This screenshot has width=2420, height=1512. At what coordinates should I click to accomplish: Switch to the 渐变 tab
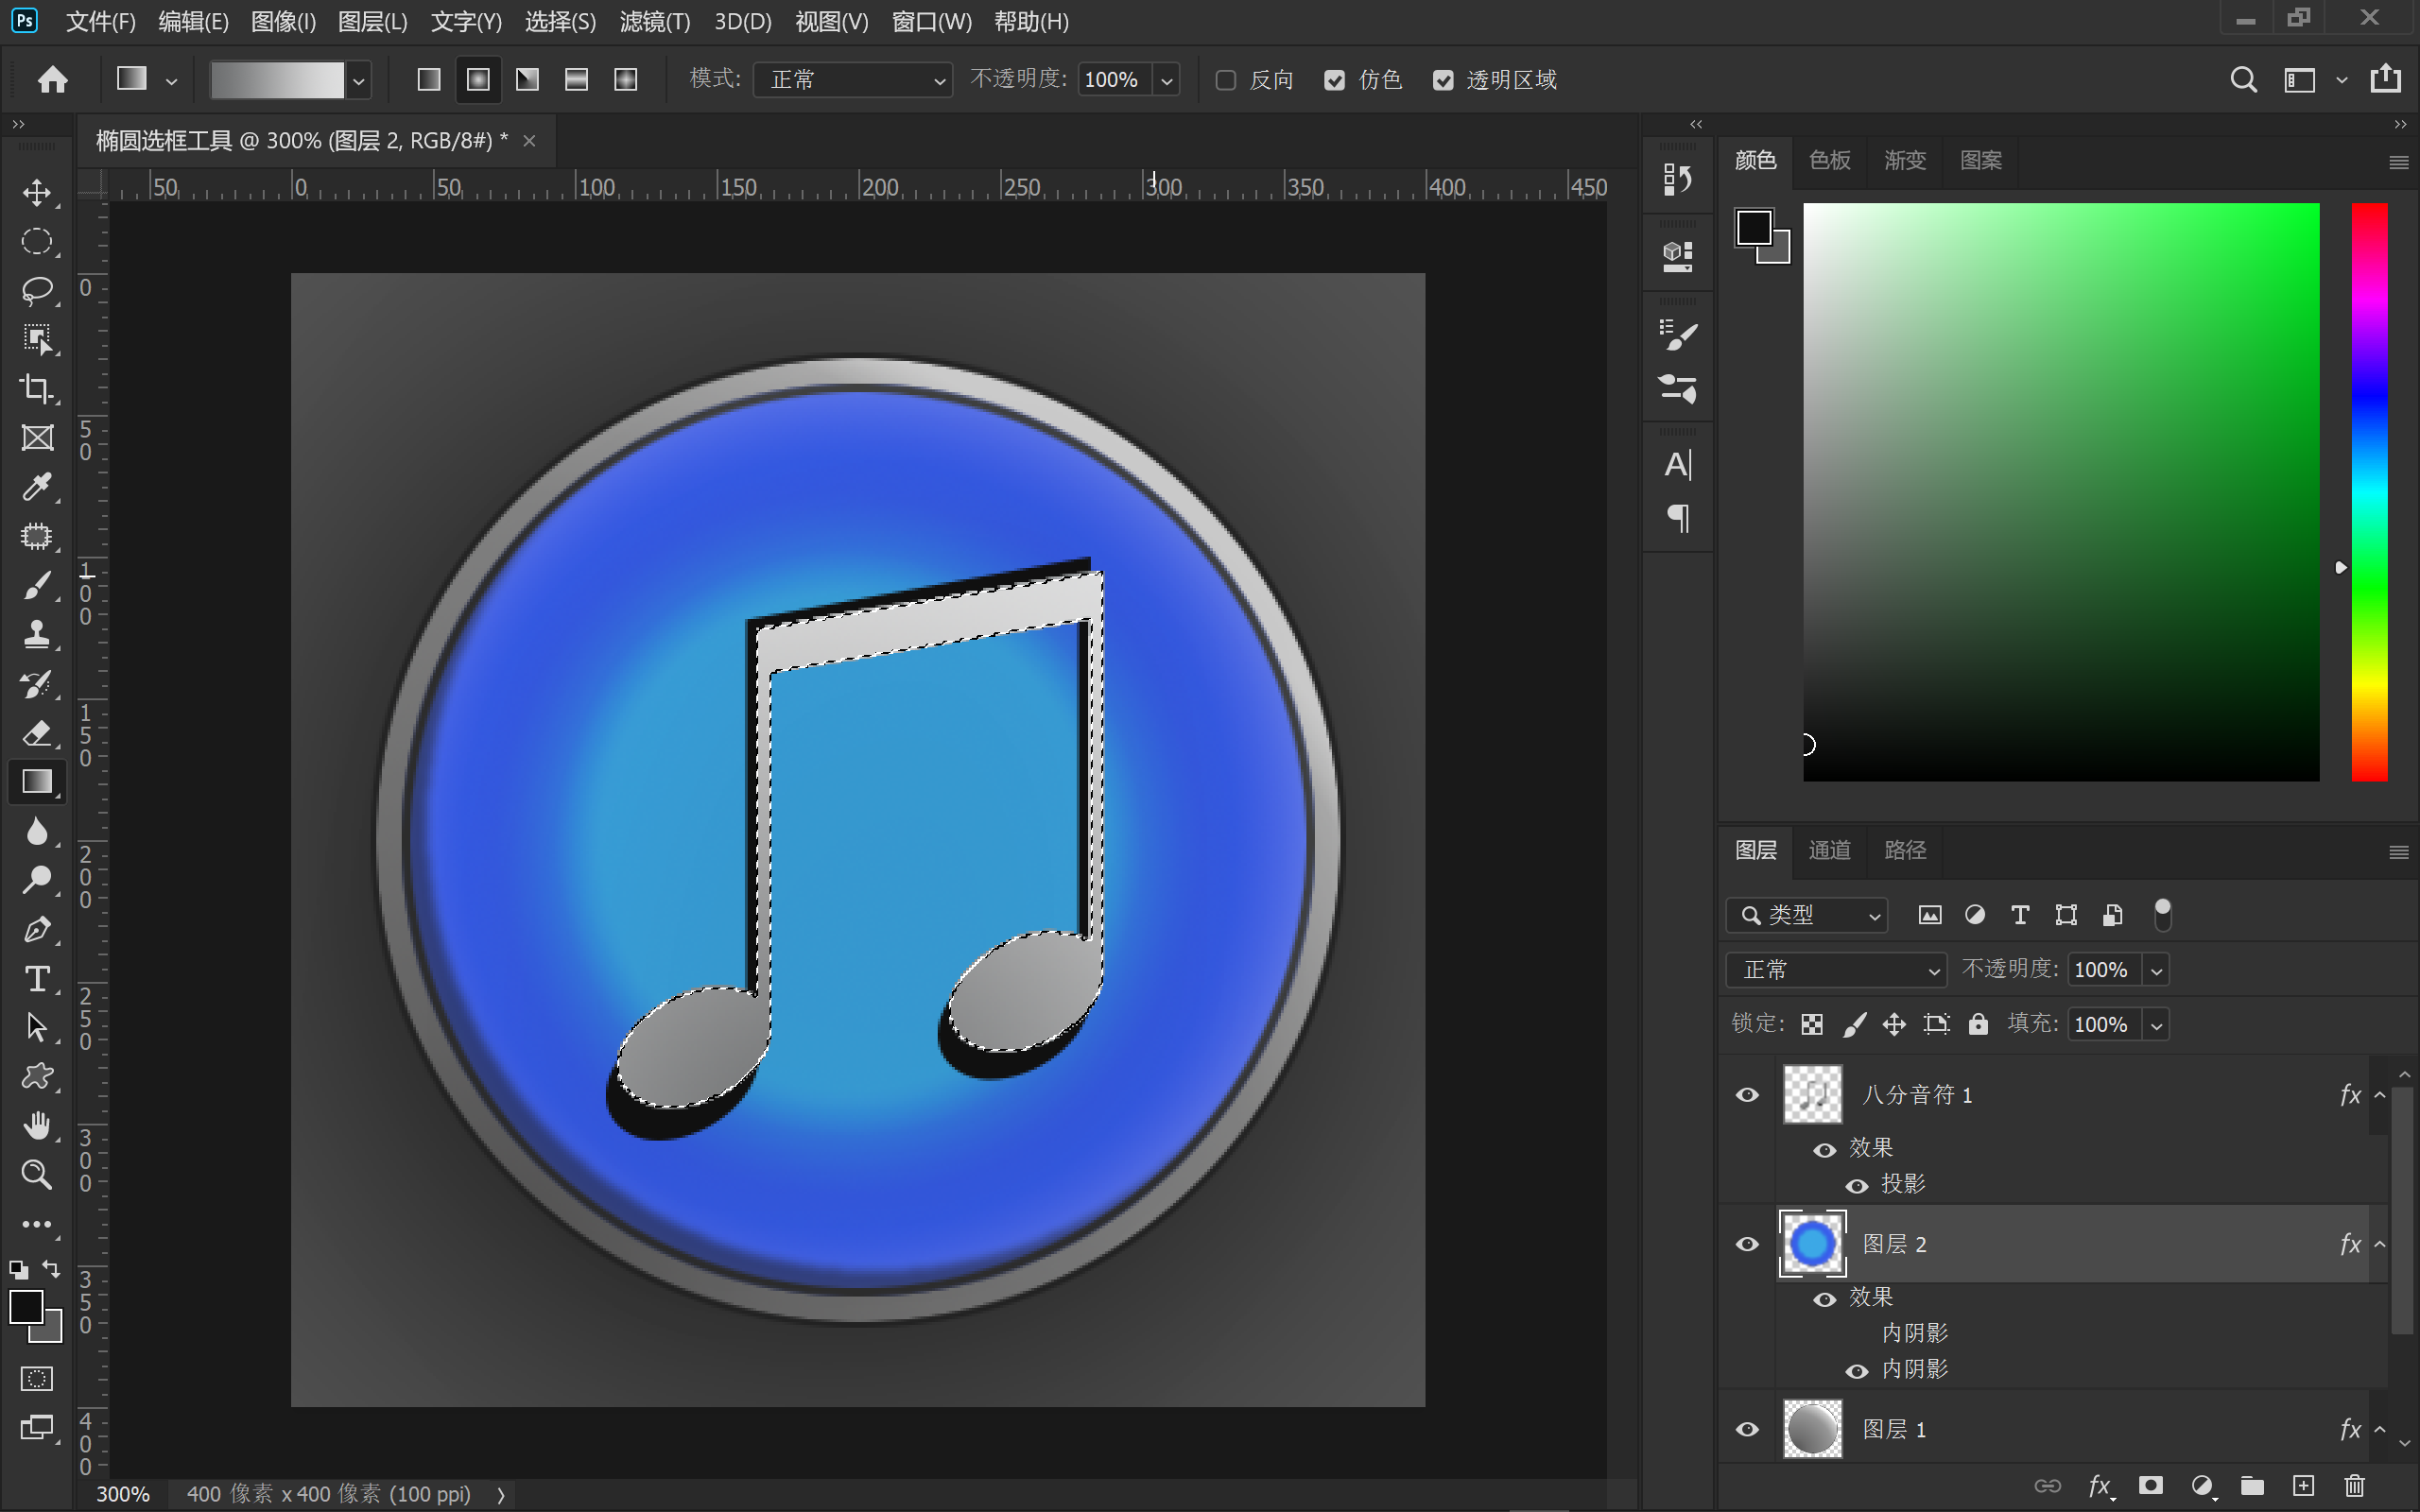click(x=1905, y=160)
